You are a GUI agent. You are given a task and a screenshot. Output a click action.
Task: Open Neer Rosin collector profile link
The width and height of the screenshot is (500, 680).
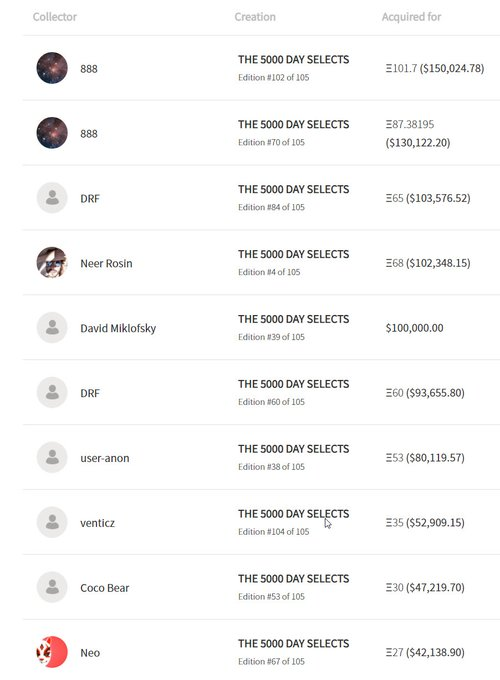click(x=106, y=263)
